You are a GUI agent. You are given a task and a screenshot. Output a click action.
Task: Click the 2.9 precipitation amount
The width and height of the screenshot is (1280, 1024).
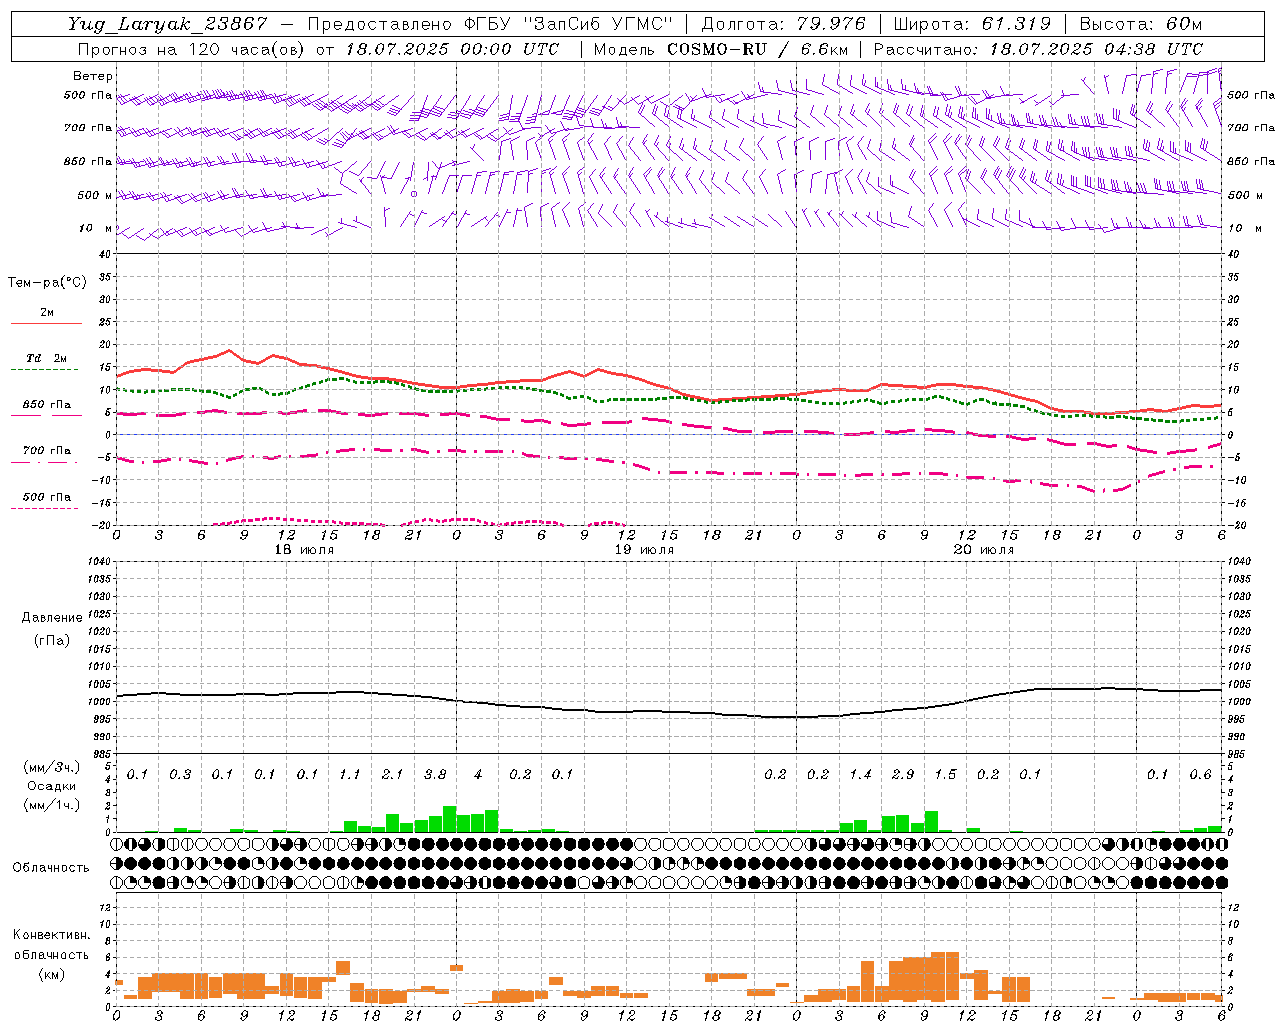click(903, 774)
